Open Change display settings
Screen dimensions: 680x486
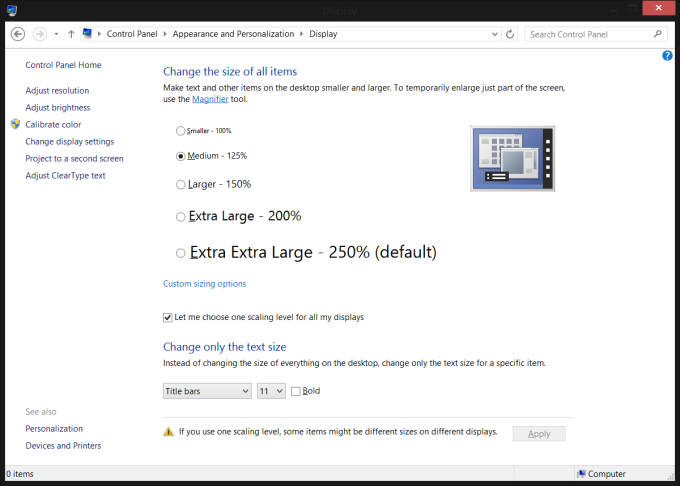point(69,142)
